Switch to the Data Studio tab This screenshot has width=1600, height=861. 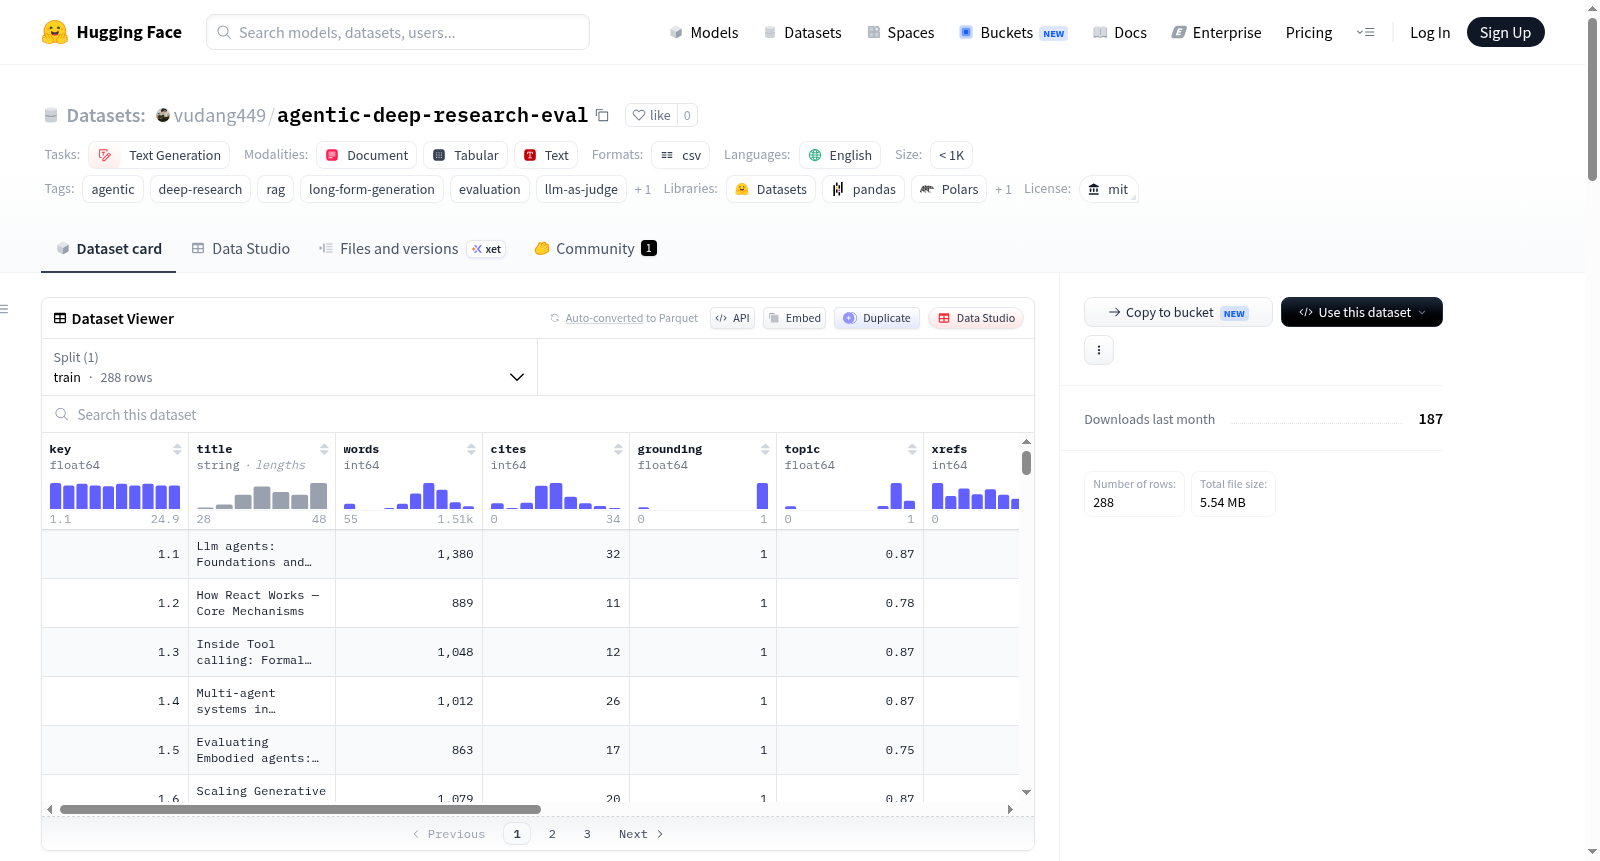pyautogui.click(x=241, y=249)
